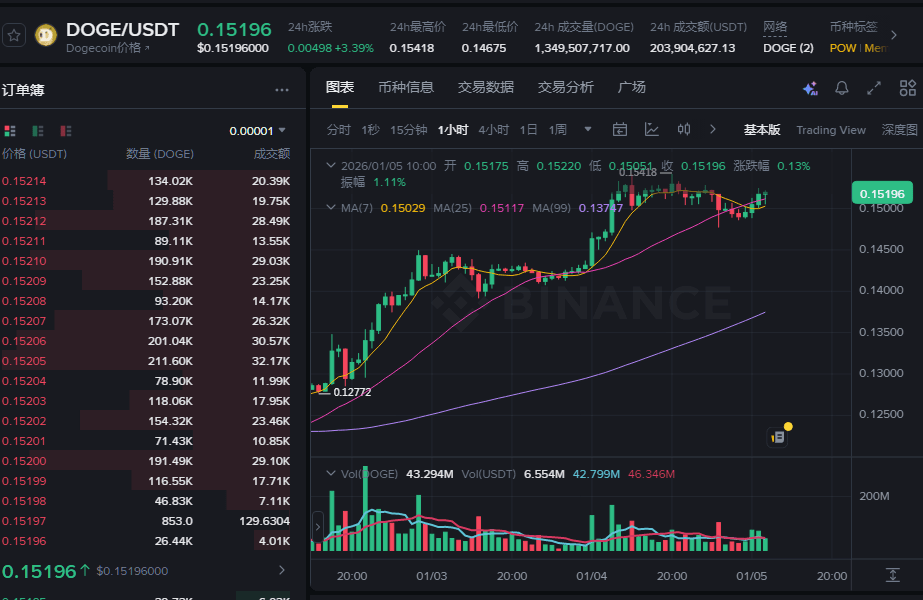This screenshot has width=923, height=600.
Task: Show only buy orders view
Action: [38, 131]
